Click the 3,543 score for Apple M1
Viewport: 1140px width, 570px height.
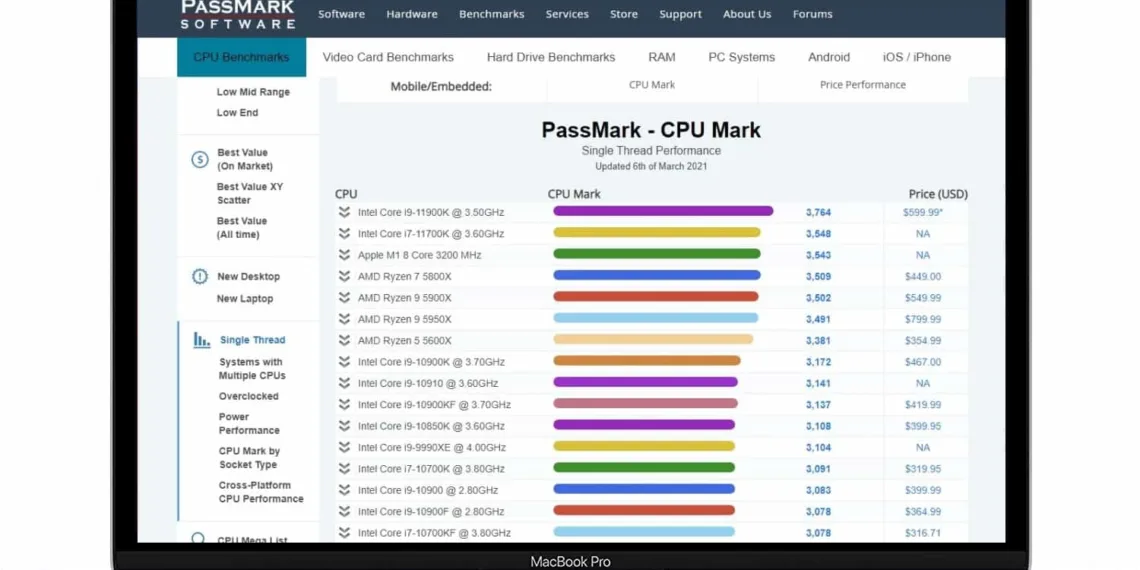pos(818,255)
